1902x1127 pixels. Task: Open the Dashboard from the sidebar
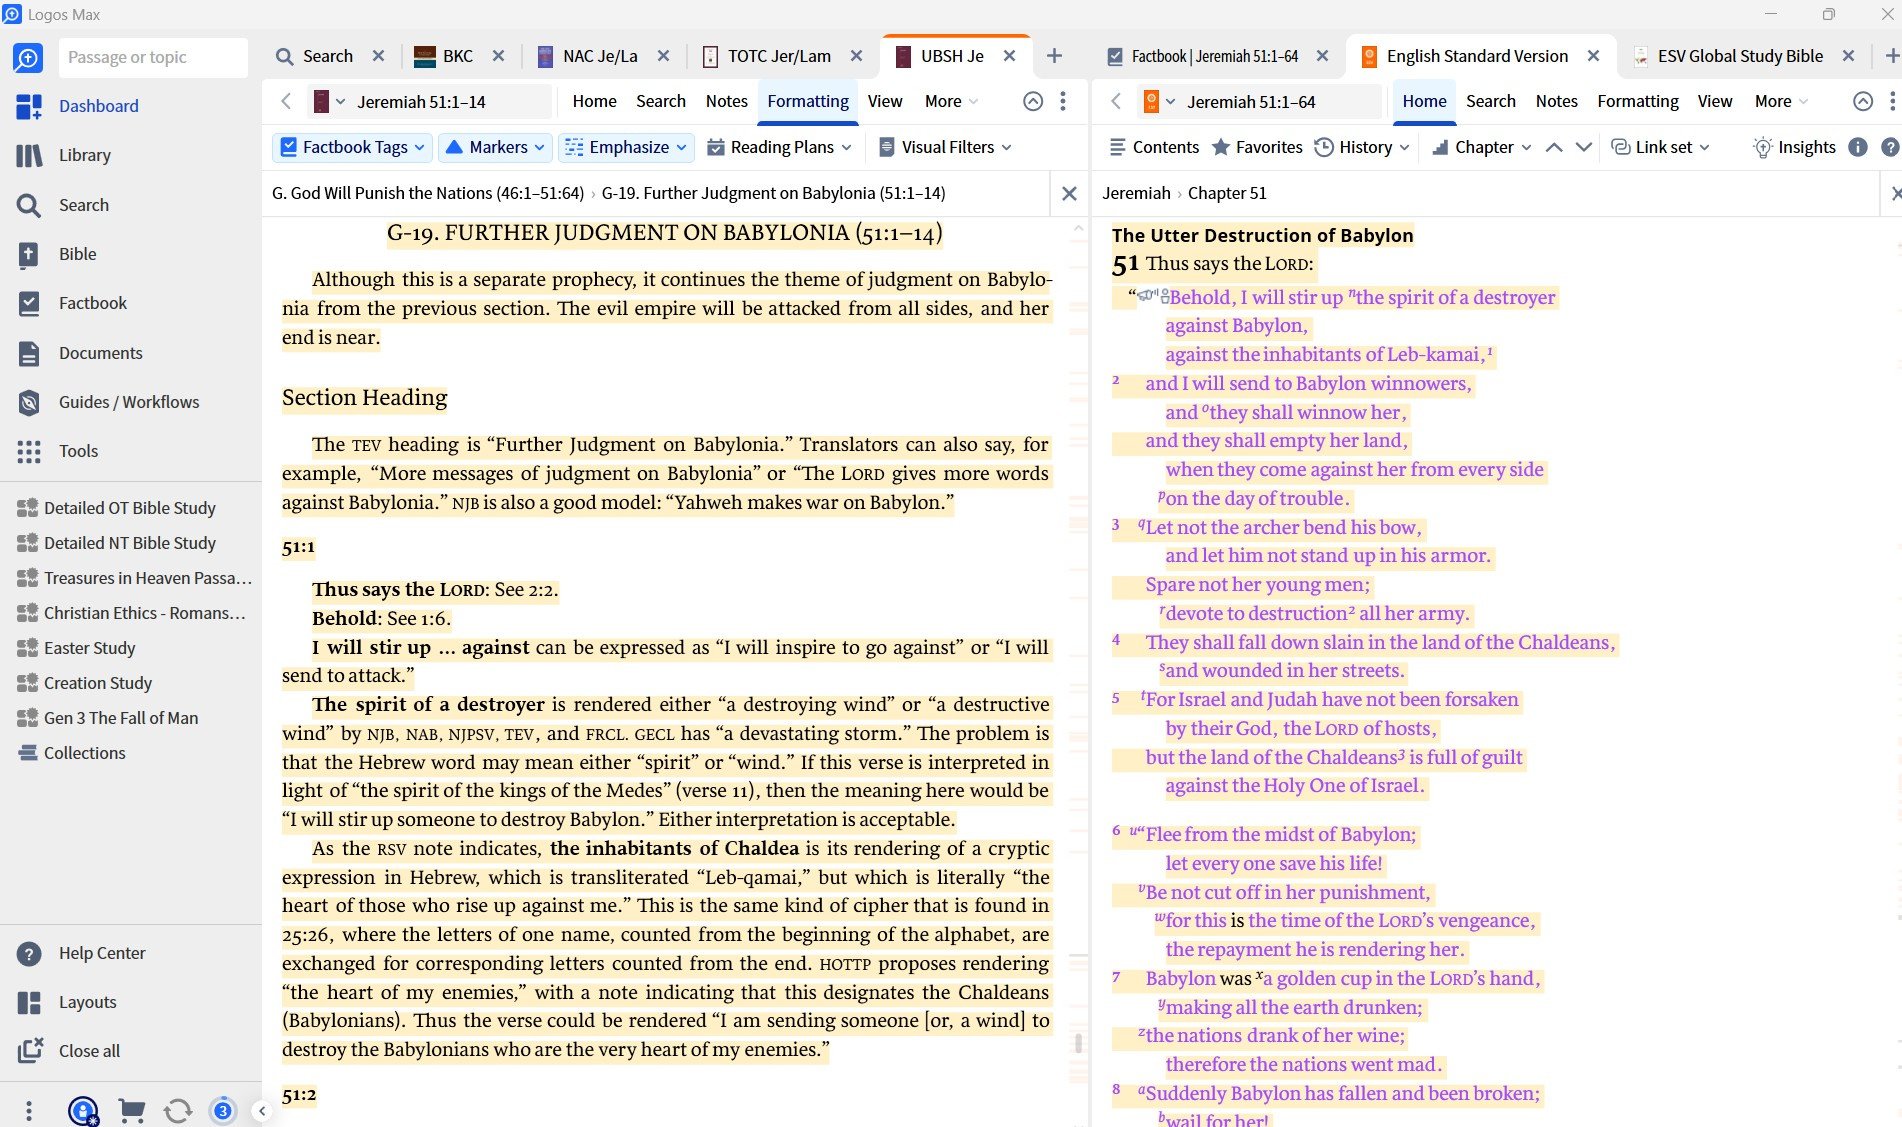tap(98, 106)
